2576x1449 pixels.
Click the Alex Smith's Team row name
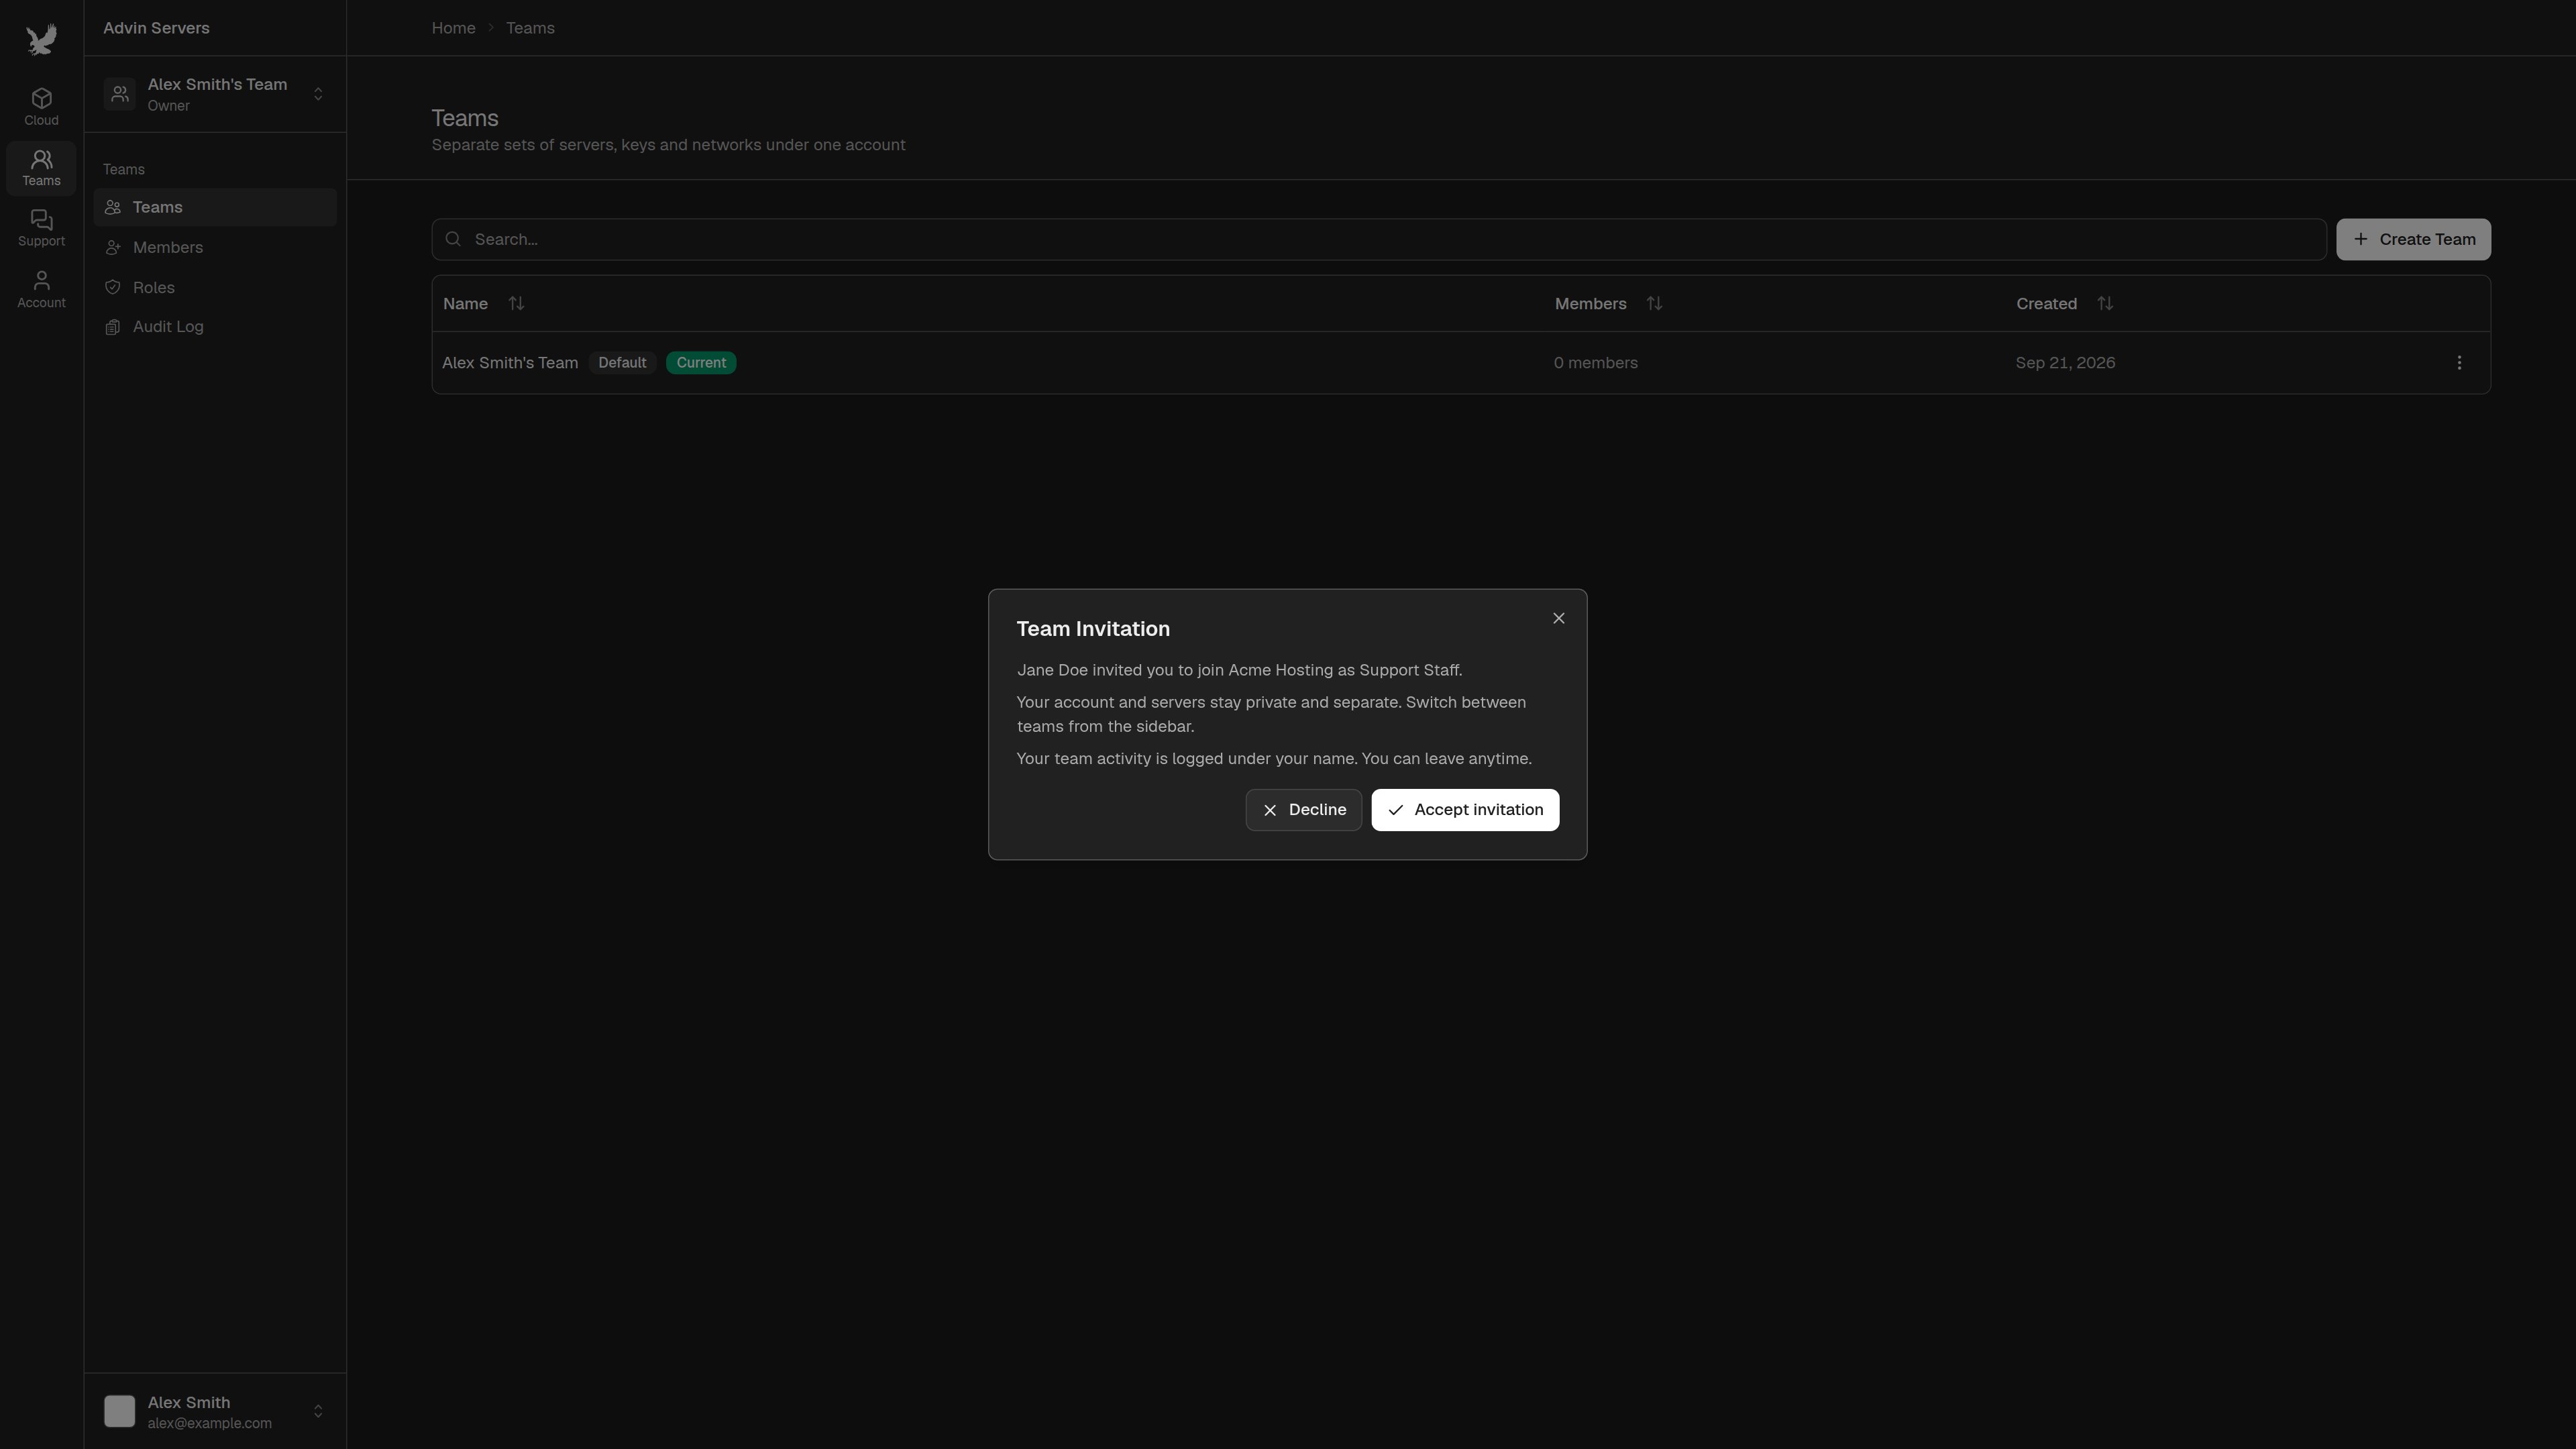(510, 363)
